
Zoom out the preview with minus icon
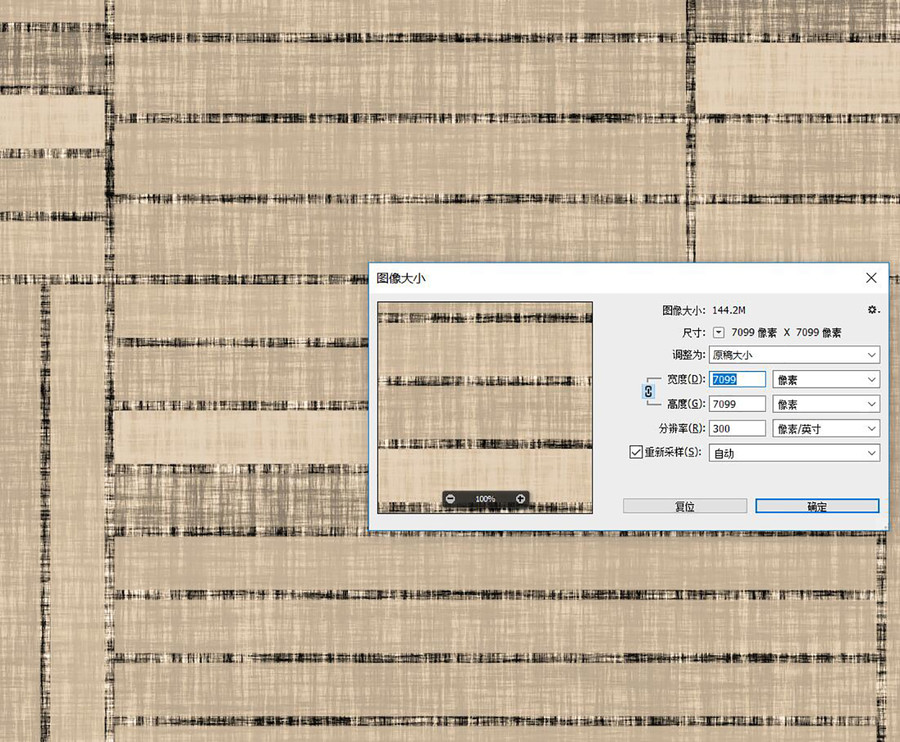coord(451,499)
